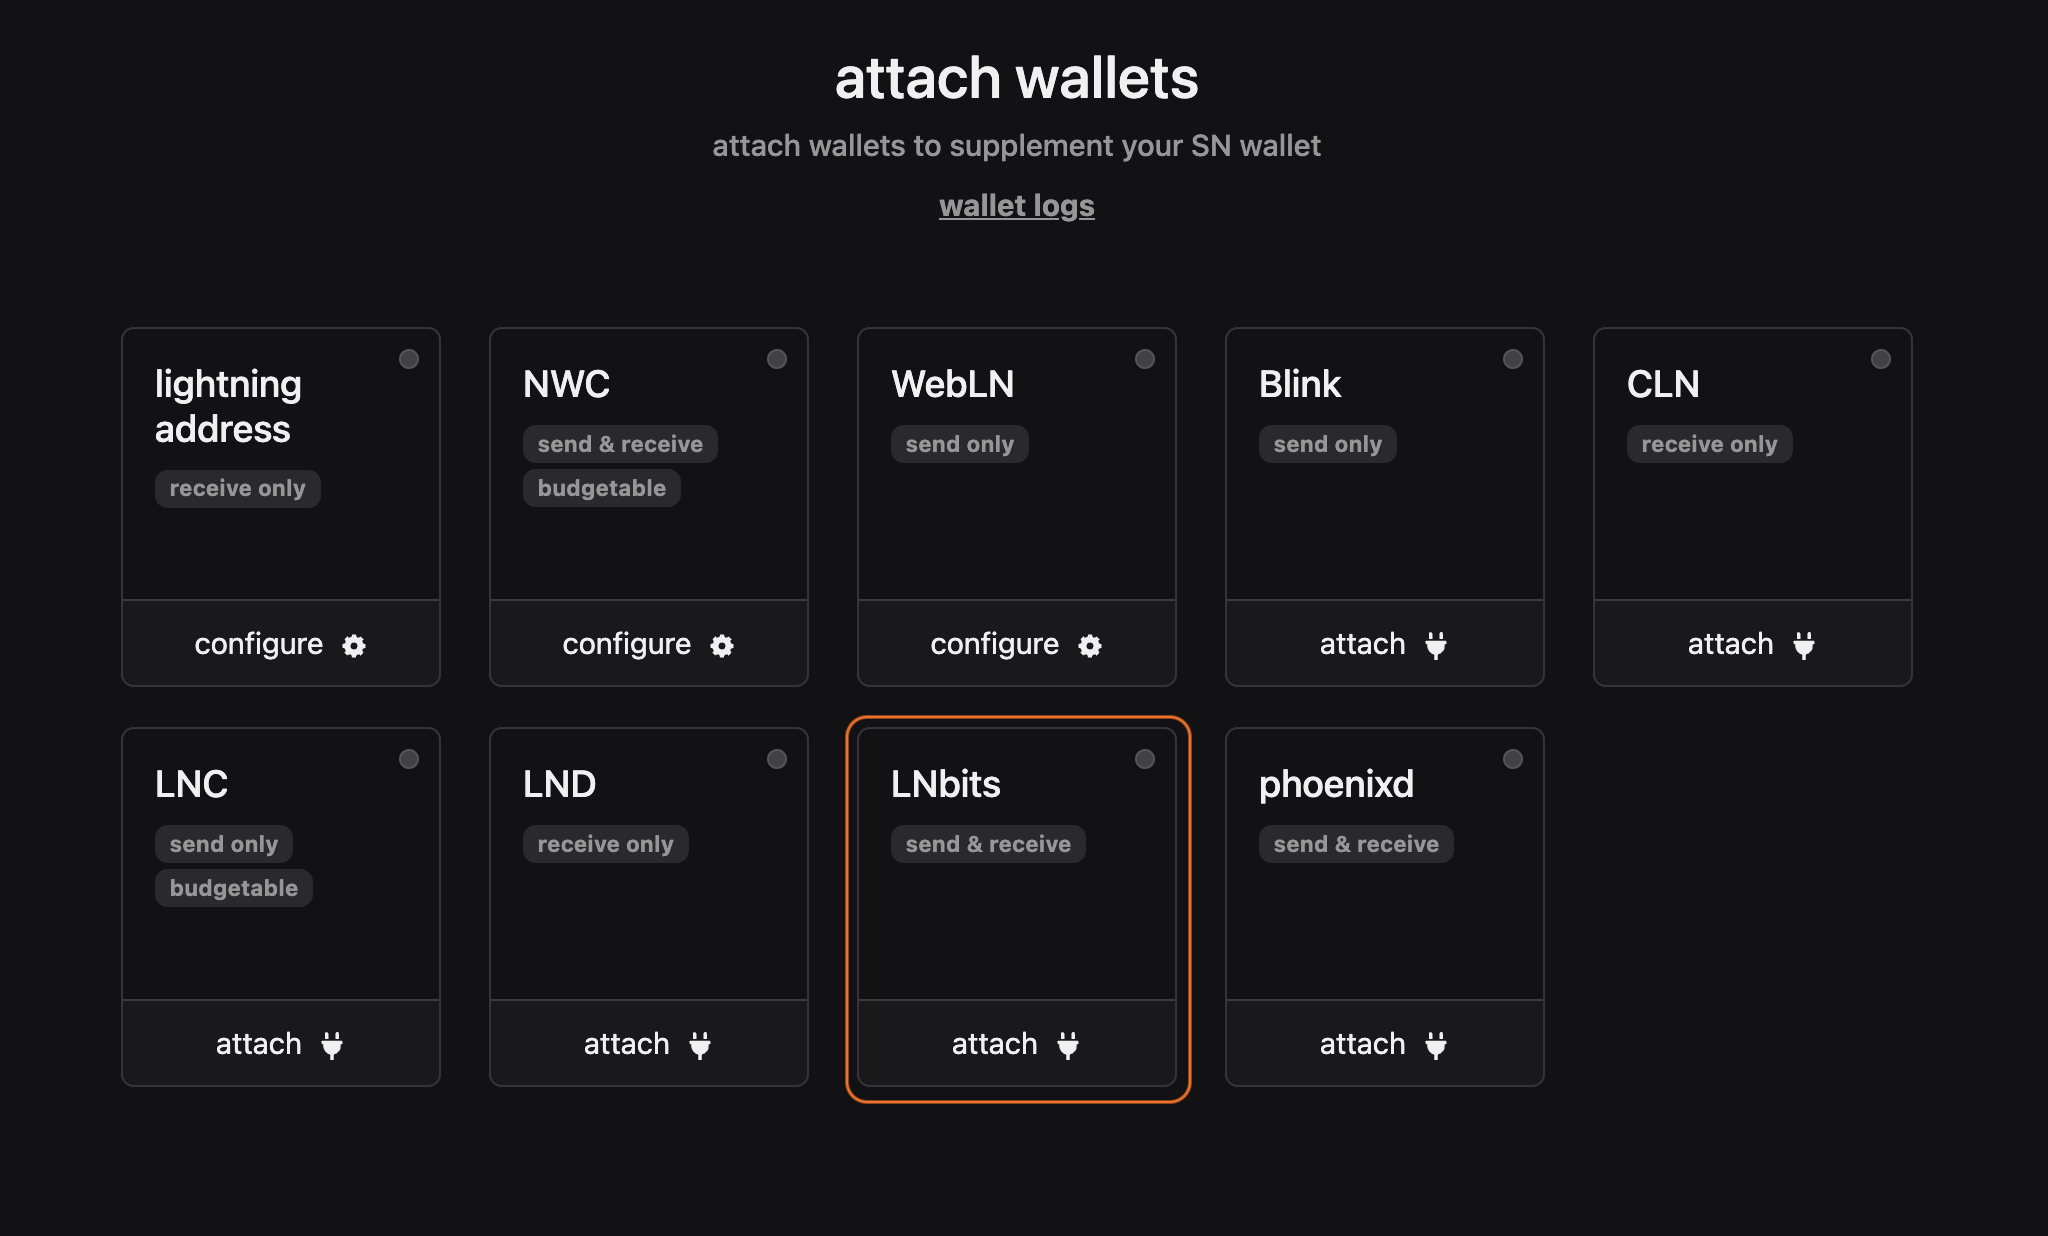This screenshot has width=2048, height=1236.
Task: Click the plug icon on LNC card
Action: click(332, 1045)
